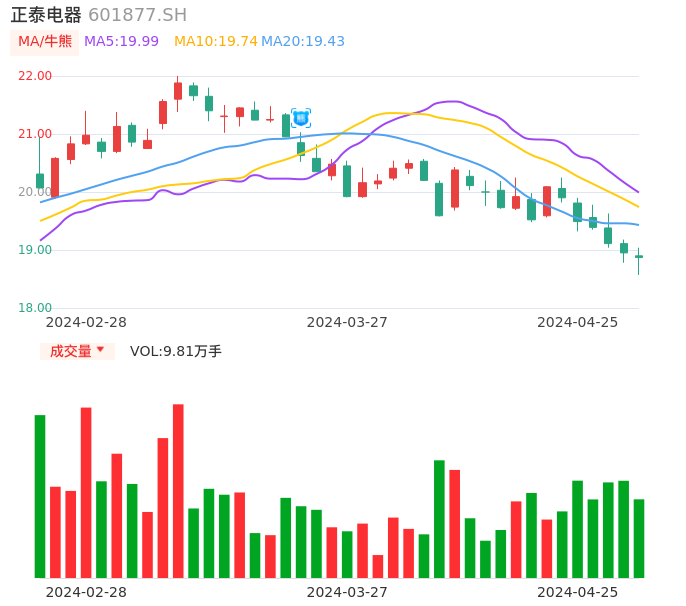686x606 pixels.
Task: Click the 18.00 price axis label
Action: [35, 308]
